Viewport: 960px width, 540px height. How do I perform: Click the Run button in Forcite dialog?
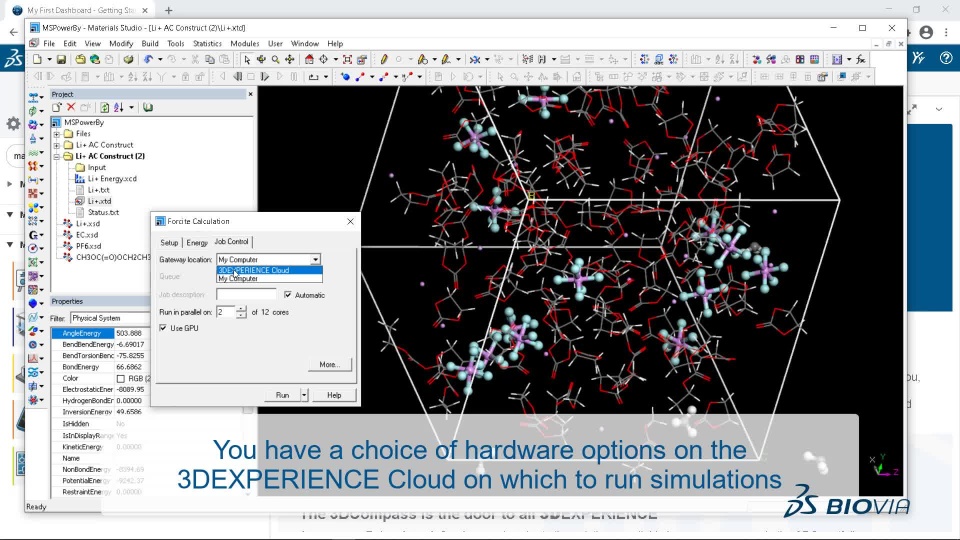[282, 396]
